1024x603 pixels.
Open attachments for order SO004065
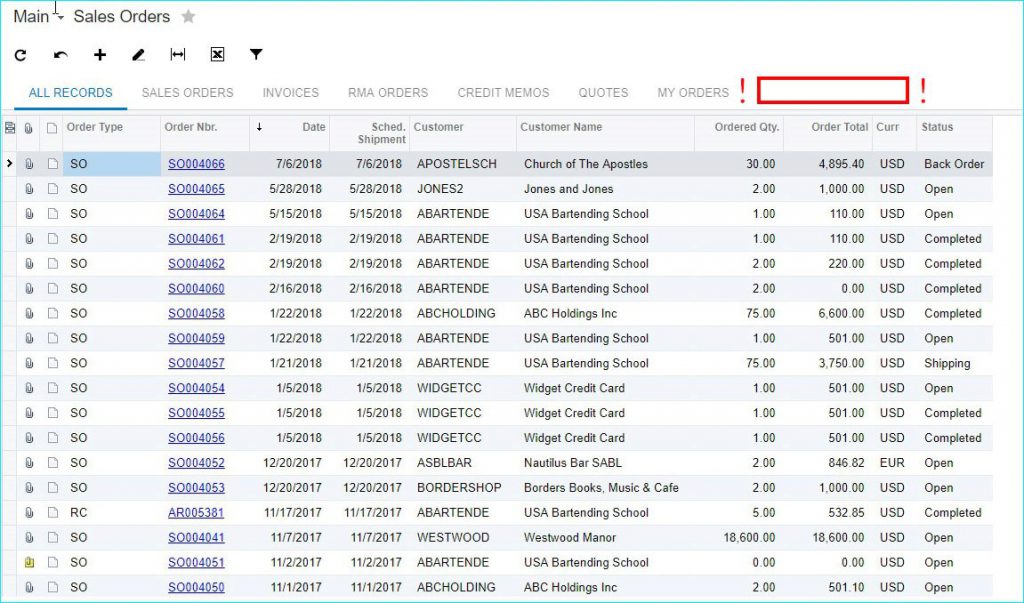coord(29,189)
